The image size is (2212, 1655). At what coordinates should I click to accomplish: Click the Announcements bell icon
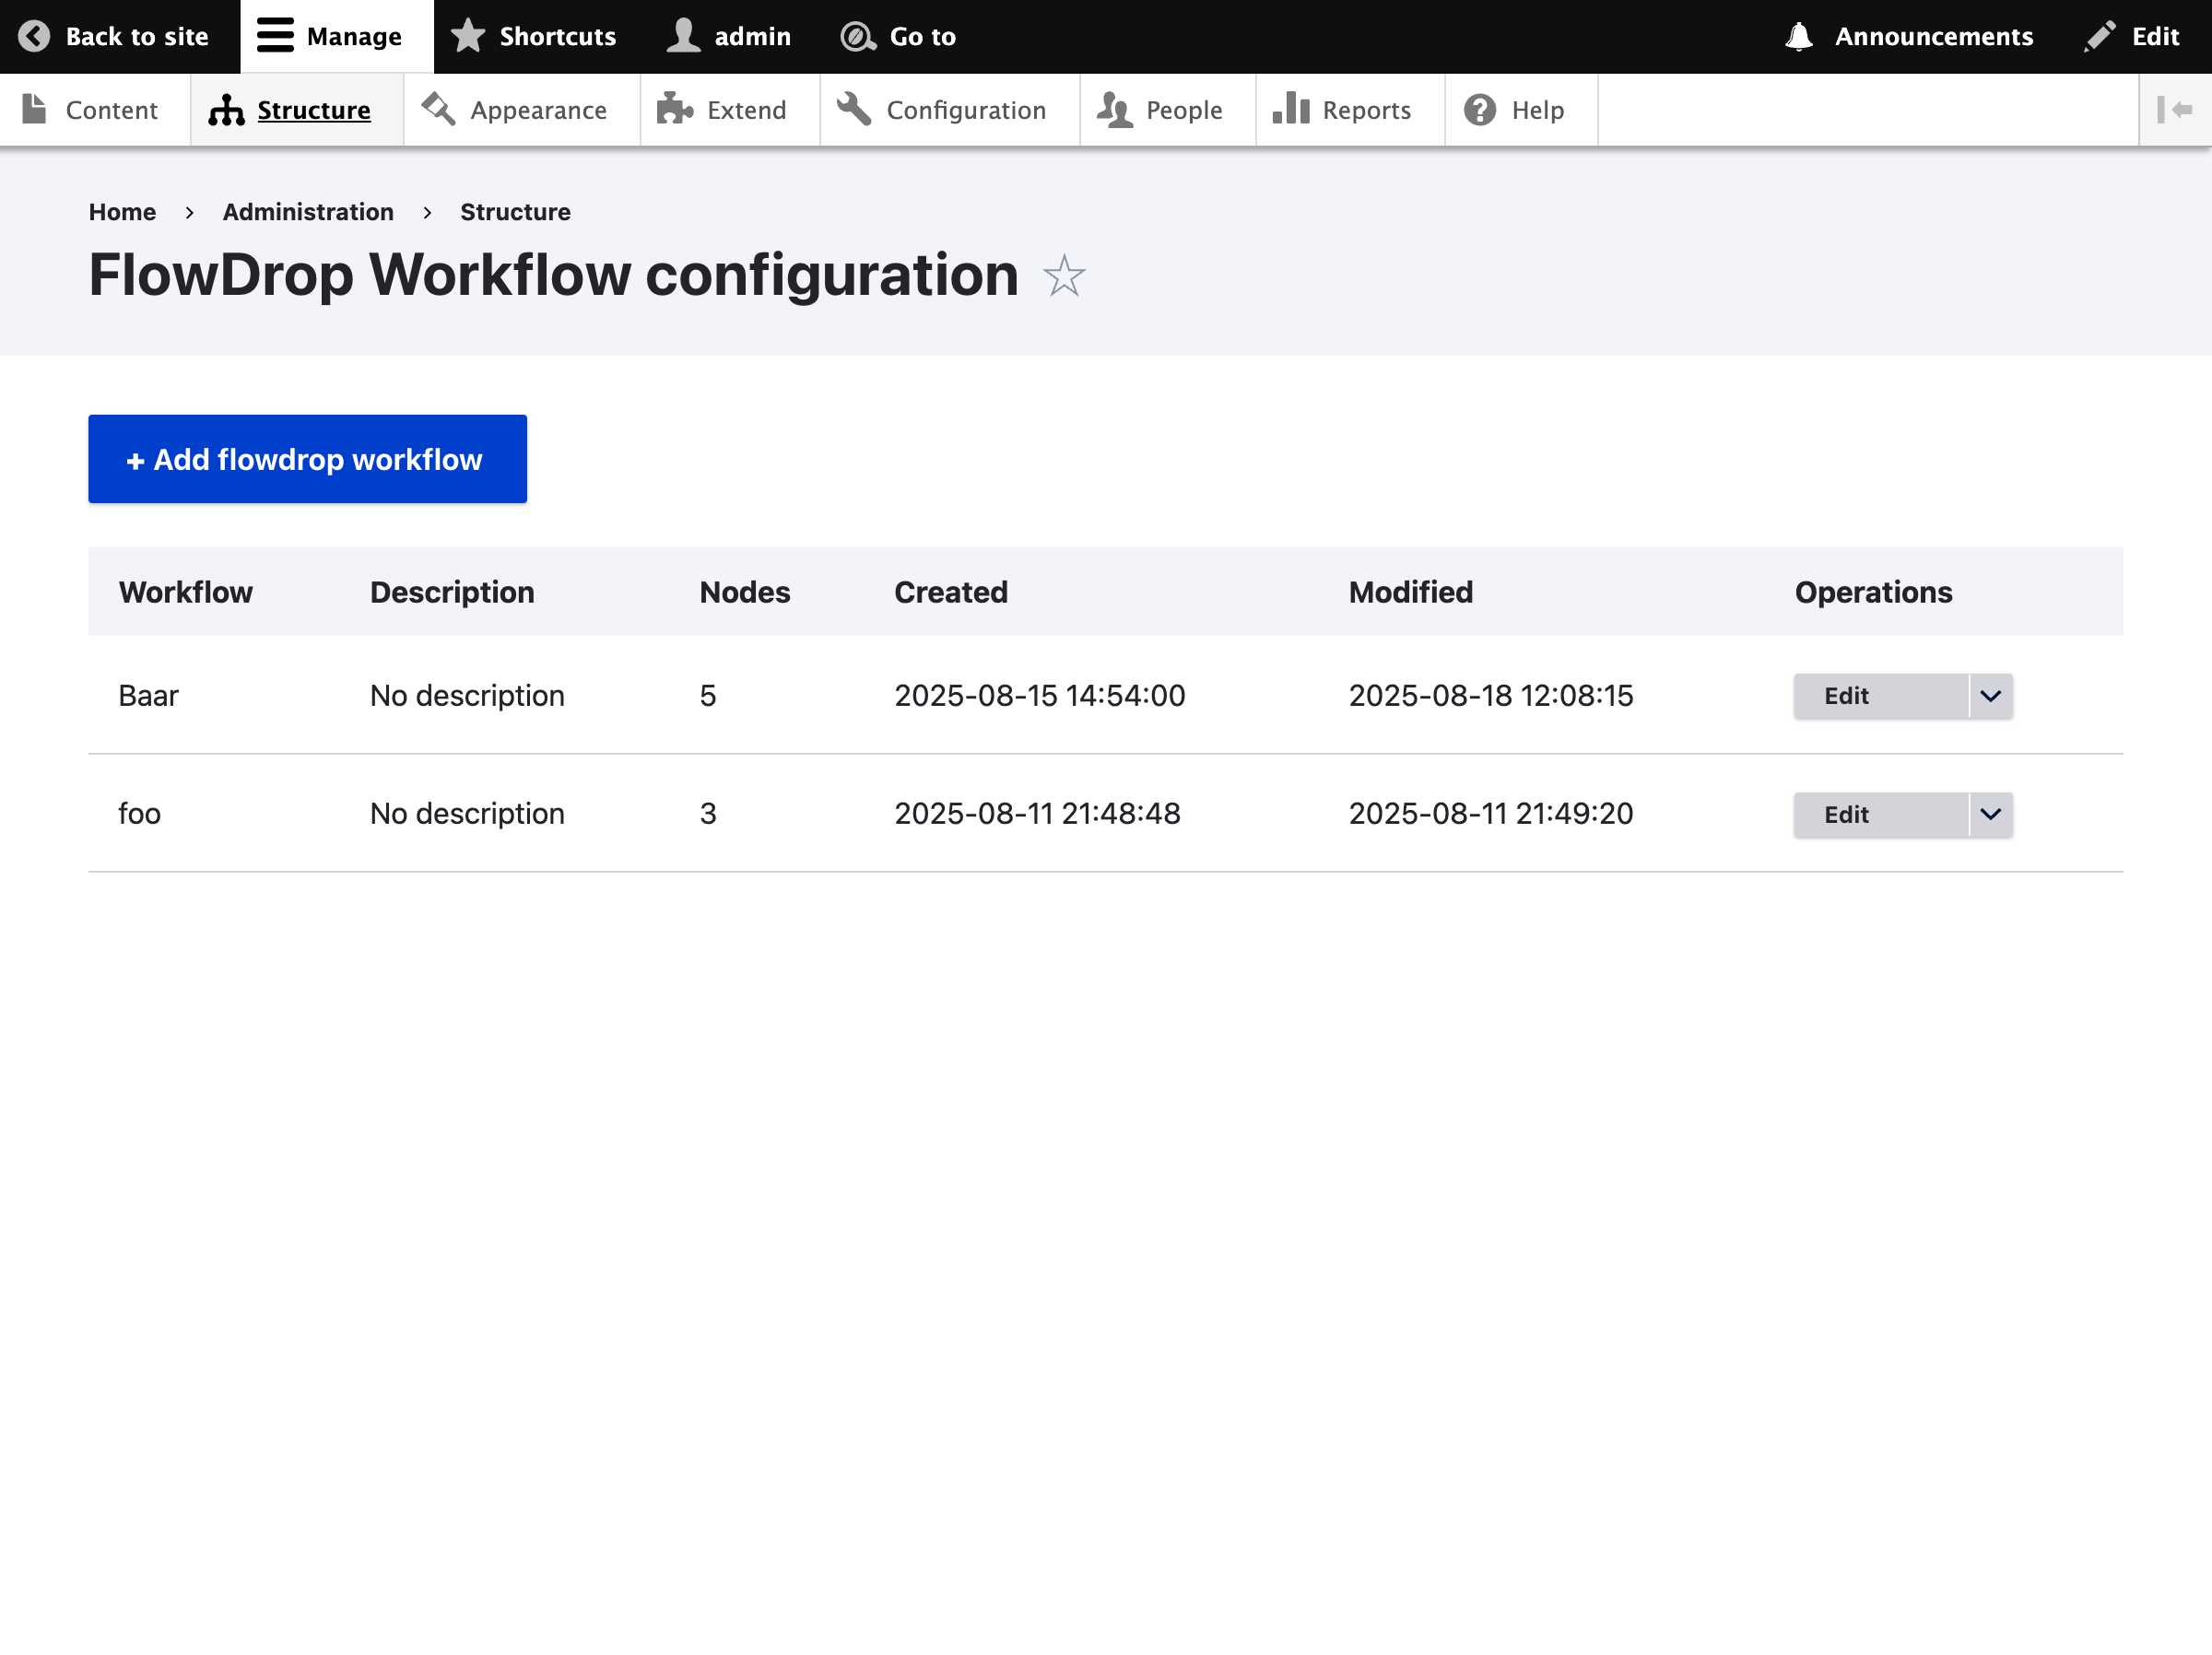[1799, 35]
